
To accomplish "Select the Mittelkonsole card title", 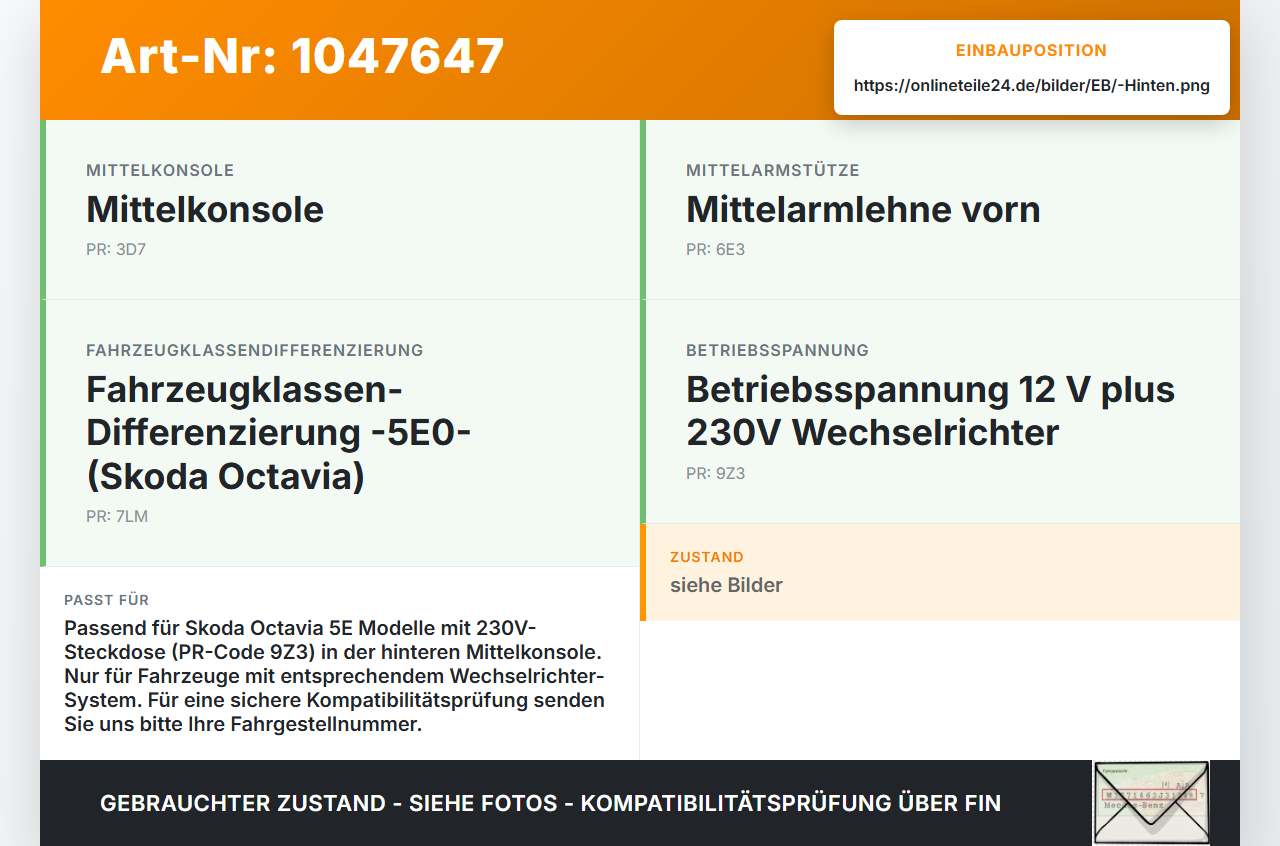I will pos(205,209).
